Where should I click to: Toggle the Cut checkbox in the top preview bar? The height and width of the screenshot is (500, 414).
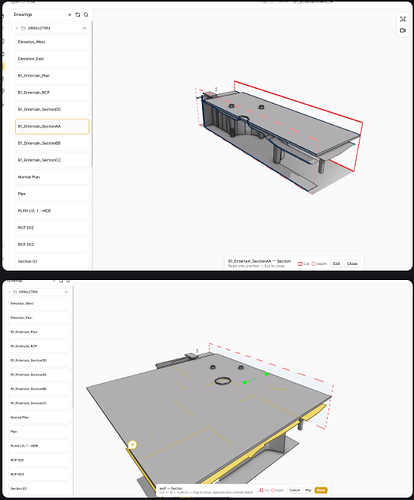click(x=300, y=264)
